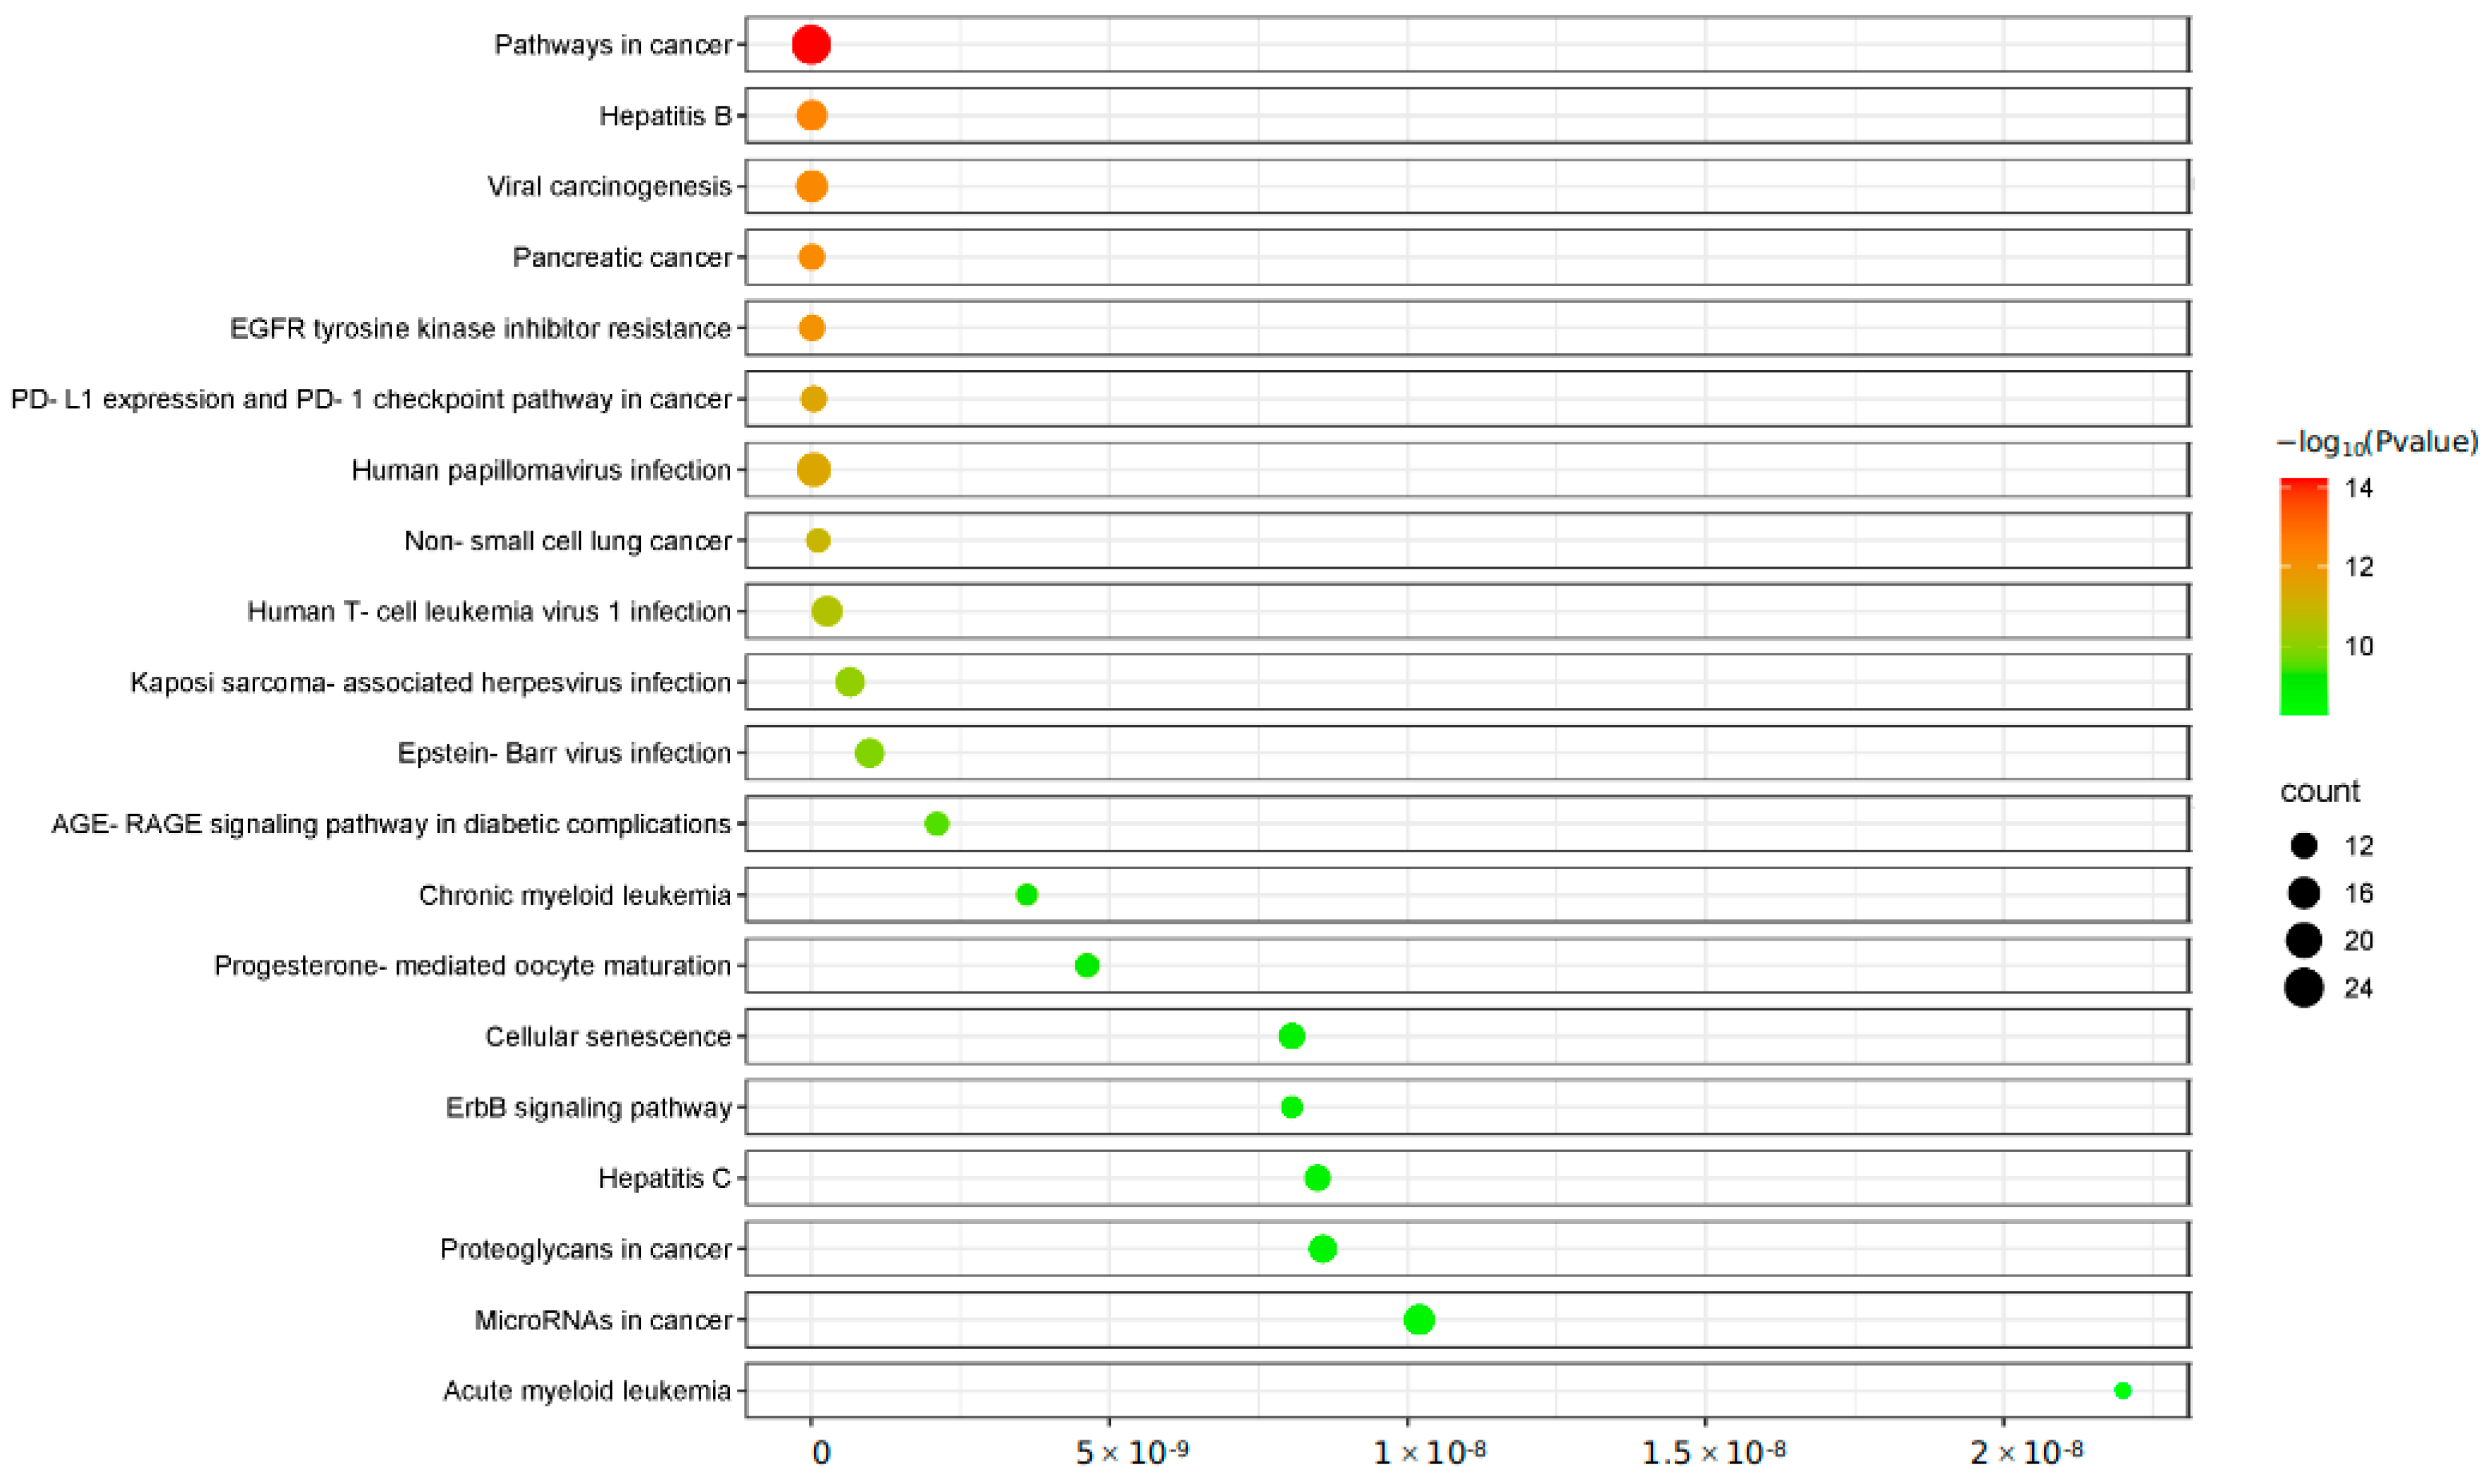
Task: Select the dot in Kaposi sarcoma row
Action: point(850,683)
